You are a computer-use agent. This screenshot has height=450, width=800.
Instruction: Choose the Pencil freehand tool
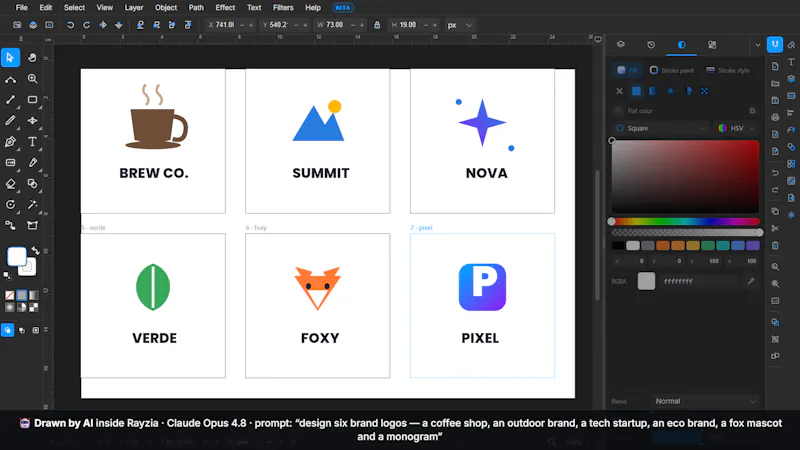10,121
